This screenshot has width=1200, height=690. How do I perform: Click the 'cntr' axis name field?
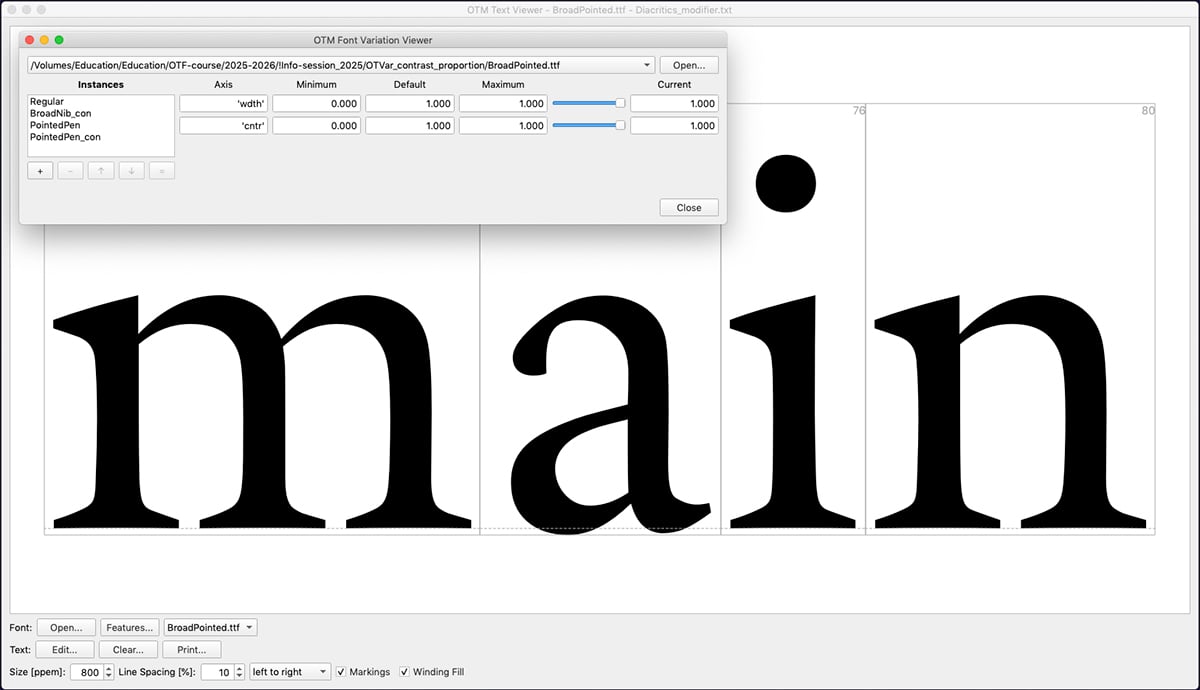tap(224, 125)
